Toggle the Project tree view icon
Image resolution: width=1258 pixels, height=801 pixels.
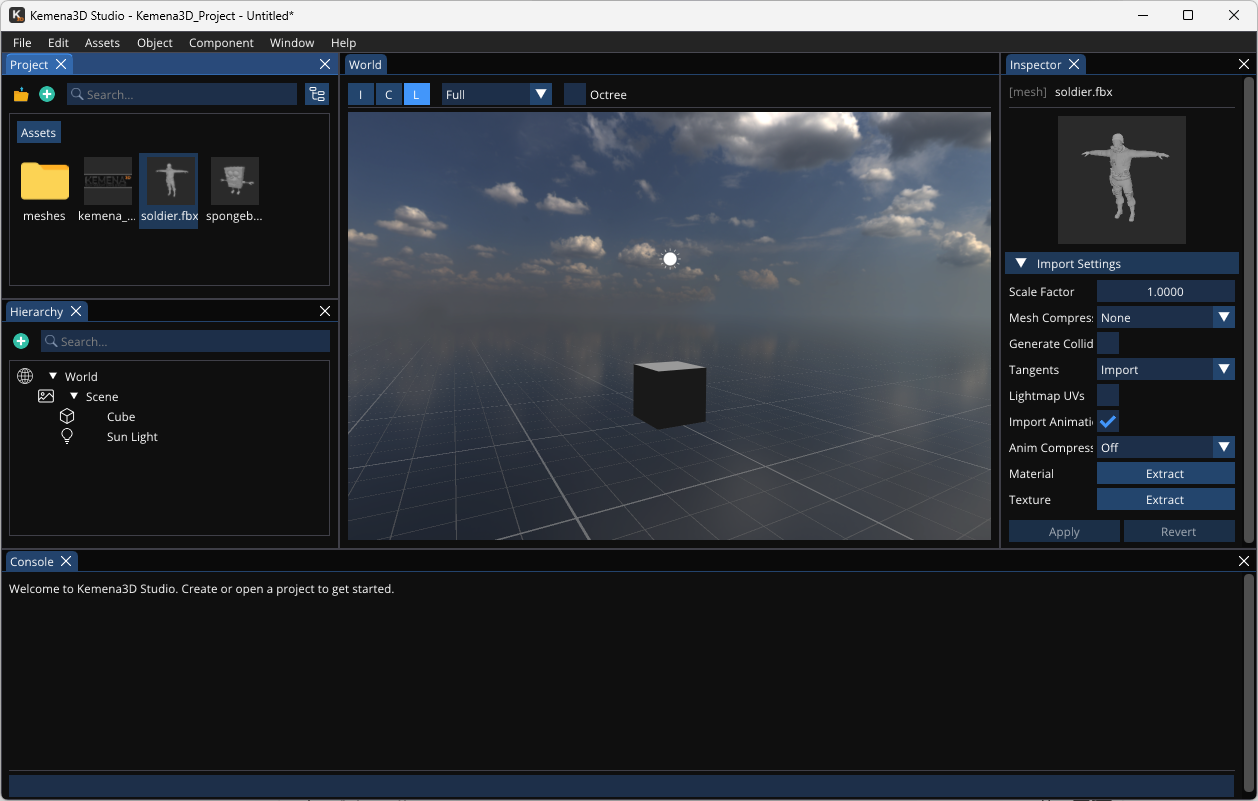317,94
